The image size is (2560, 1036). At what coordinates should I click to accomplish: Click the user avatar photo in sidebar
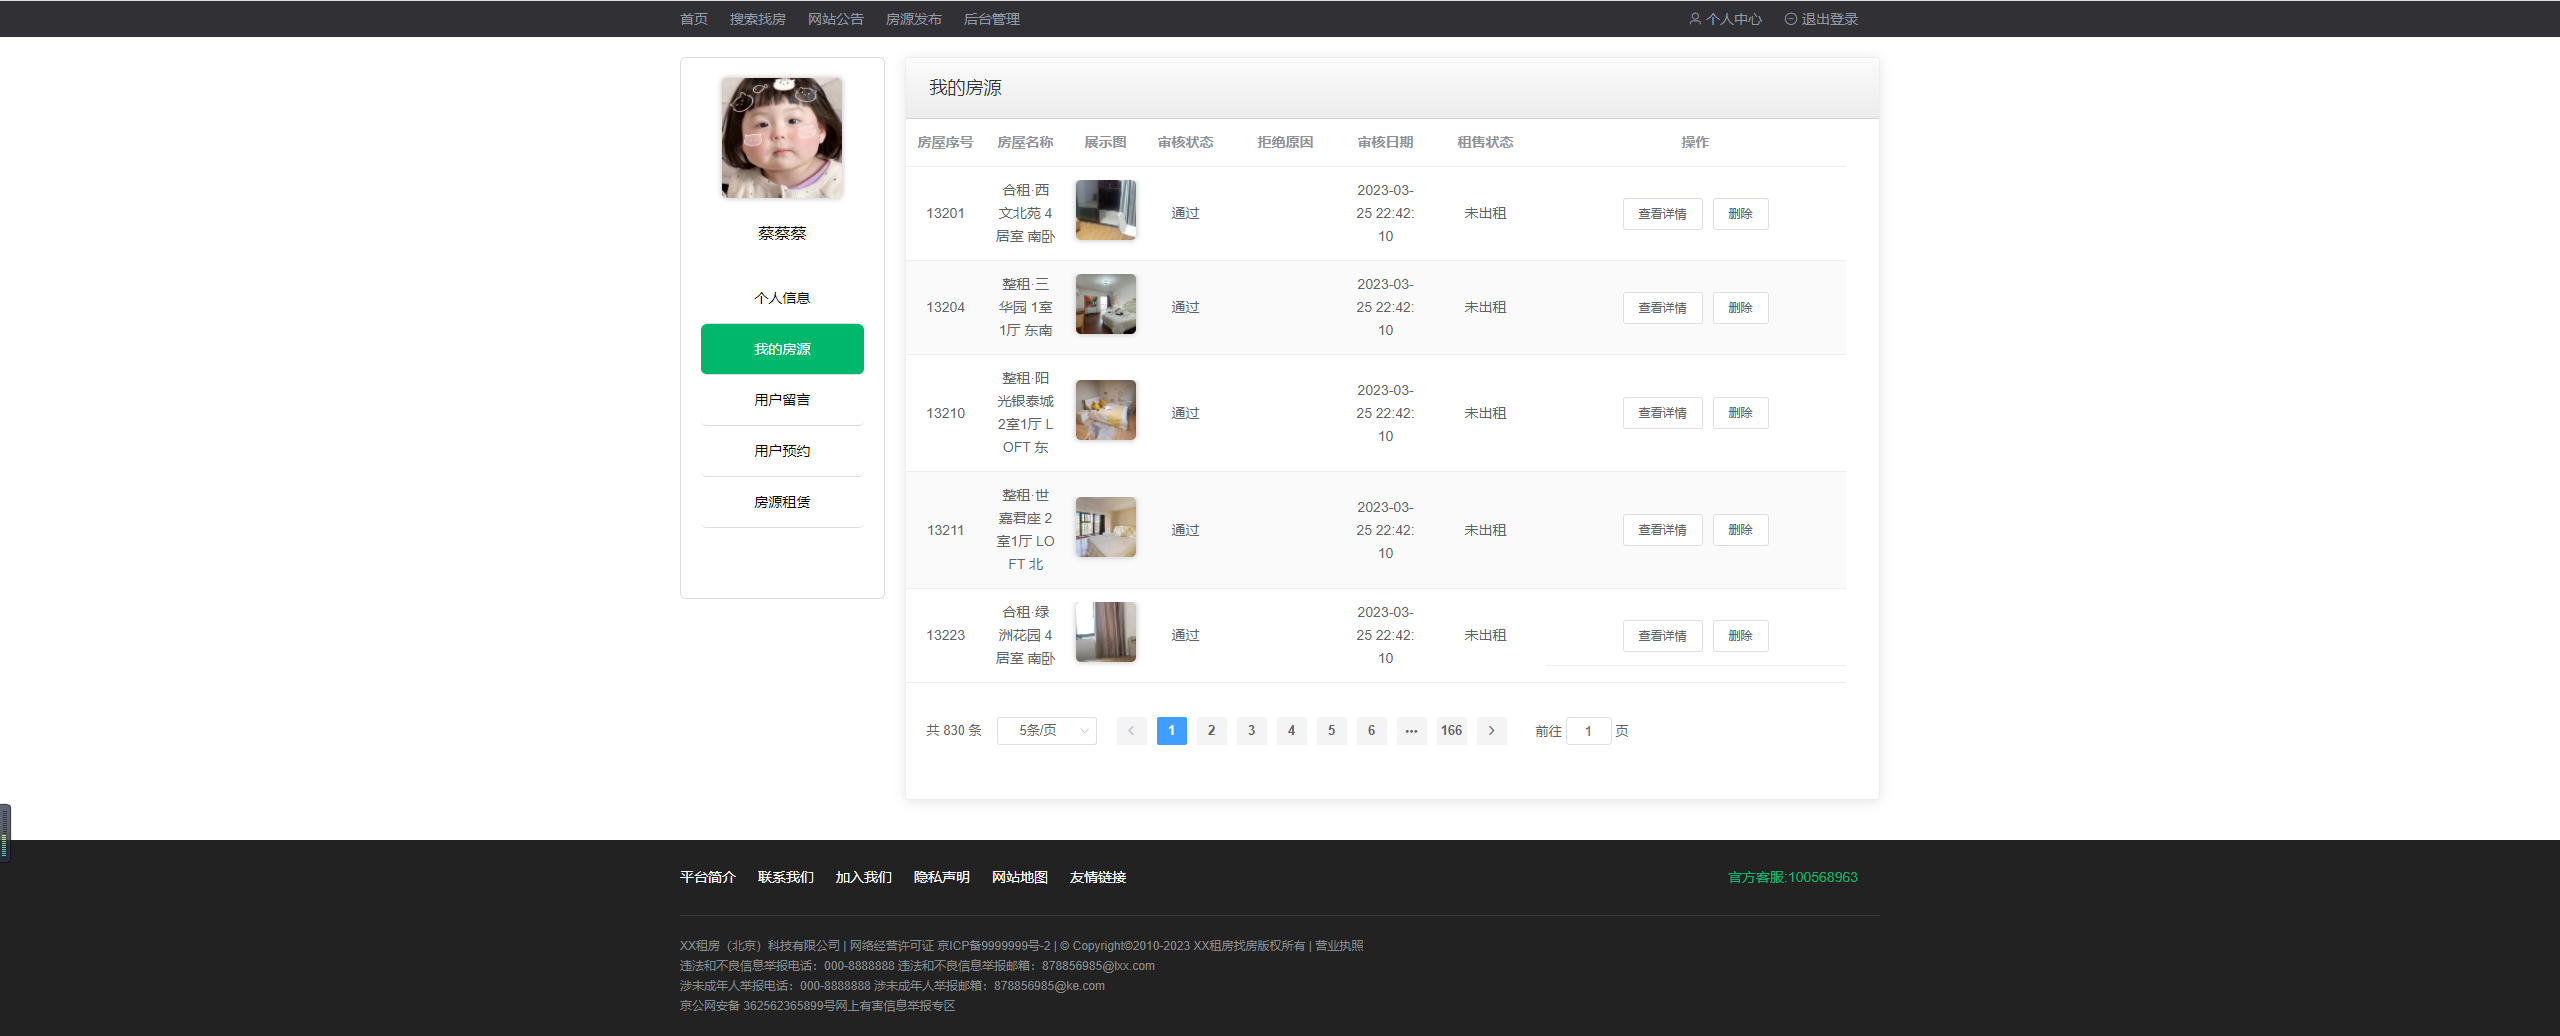coord(782,138)
